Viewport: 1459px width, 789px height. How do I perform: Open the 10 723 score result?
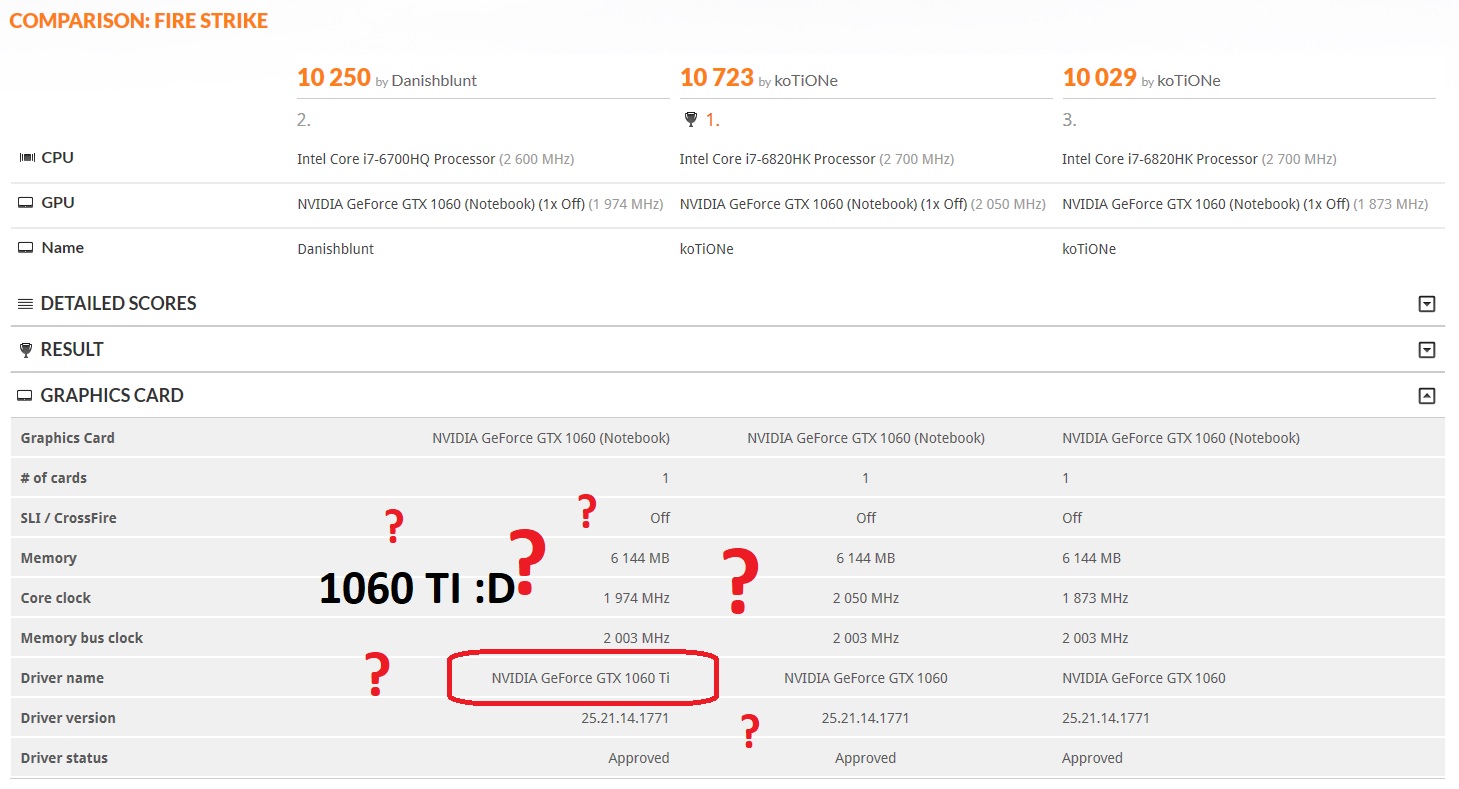tap(717, 78)
